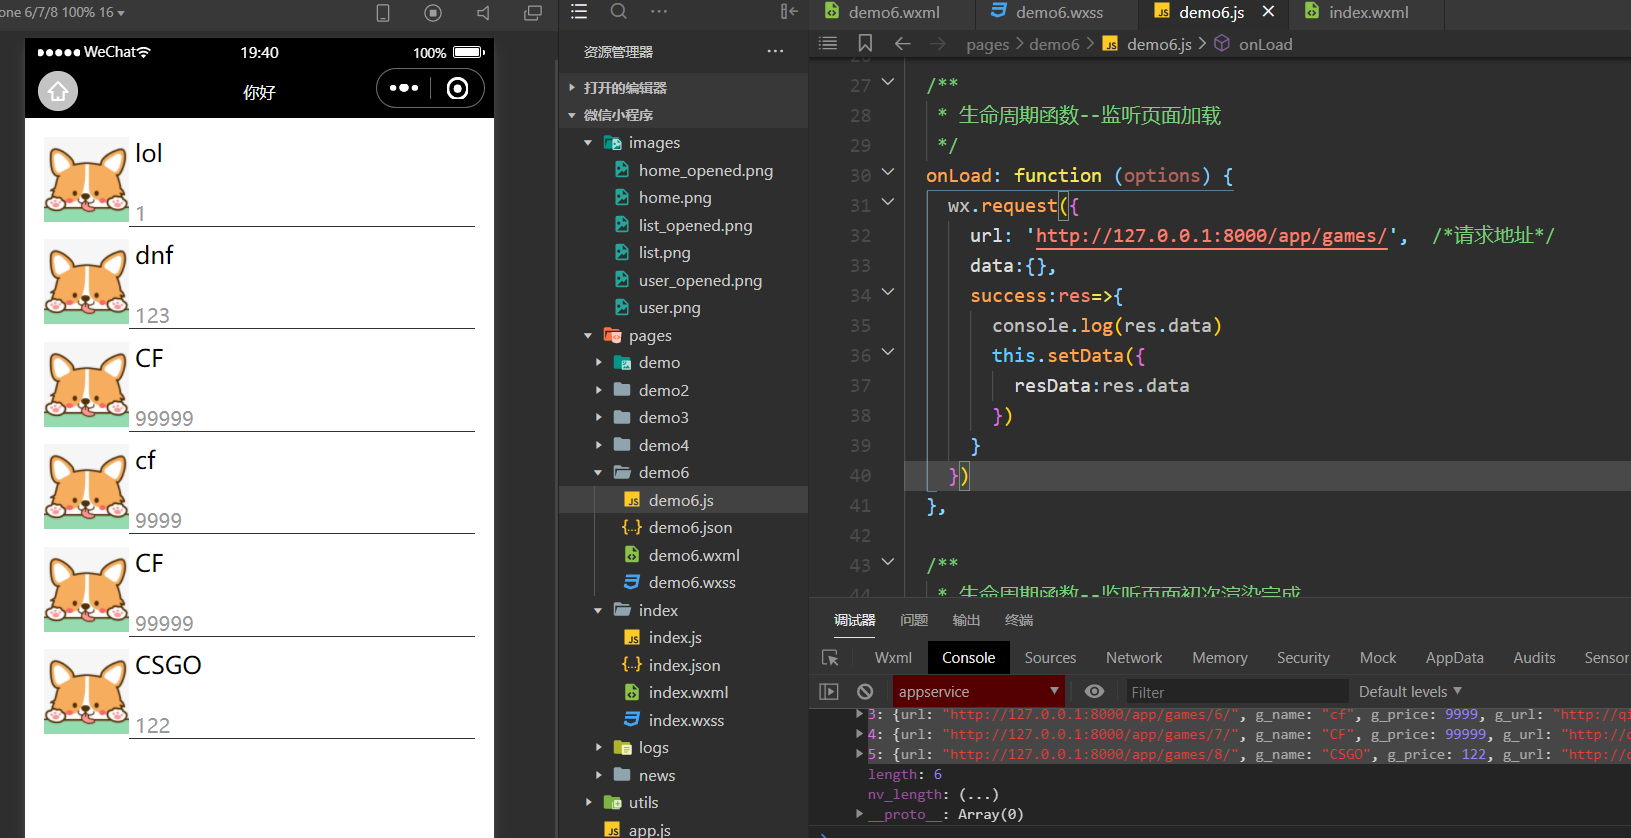Viewport: 1631px width, 838px height.
Task: Click the bookmark icon in editor toolbar
Action: point(865,43)
